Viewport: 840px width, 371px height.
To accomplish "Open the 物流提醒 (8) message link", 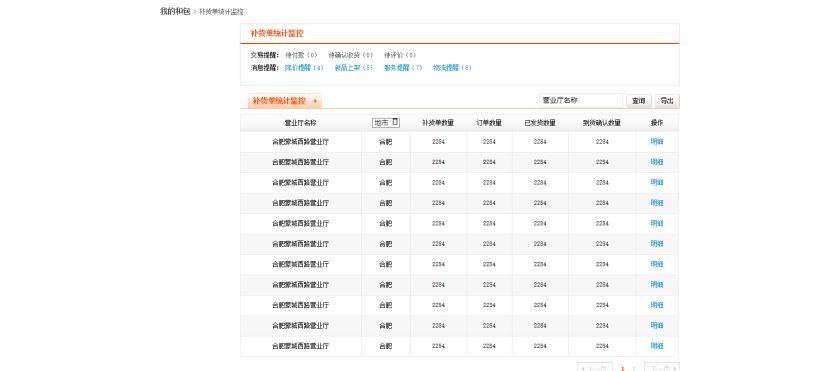I will coord(452,68).
